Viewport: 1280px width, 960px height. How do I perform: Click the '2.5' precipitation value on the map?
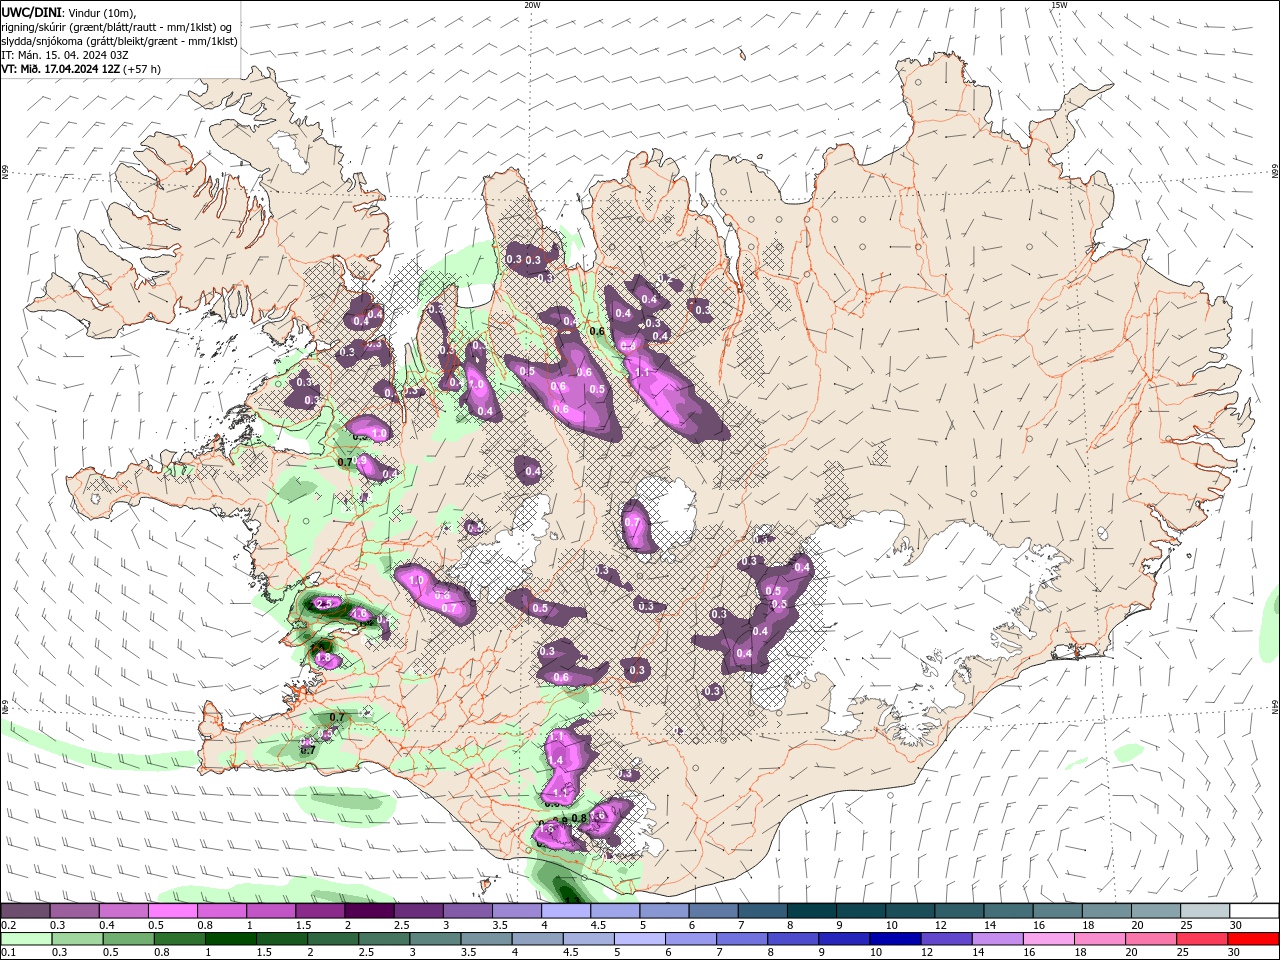pyautogui.click(x=323, y=605)
